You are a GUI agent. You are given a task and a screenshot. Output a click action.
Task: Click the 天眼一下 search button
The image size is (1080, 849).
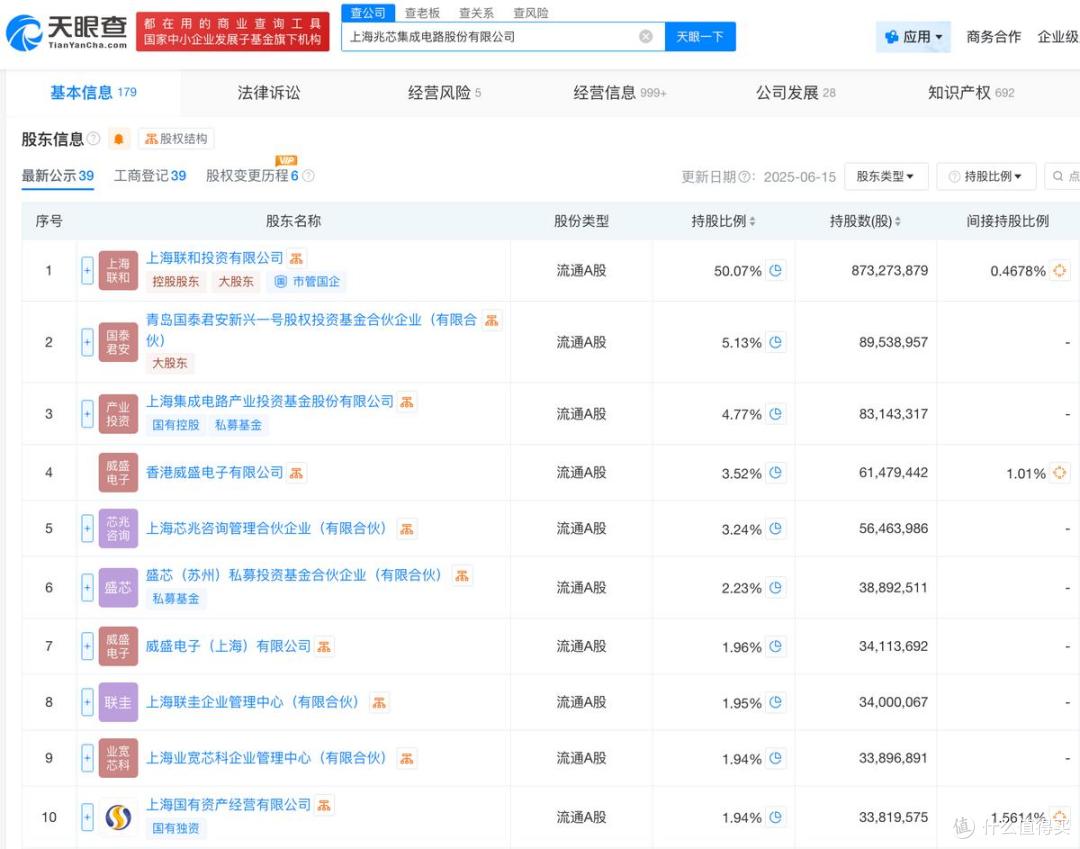click(700, 36)
